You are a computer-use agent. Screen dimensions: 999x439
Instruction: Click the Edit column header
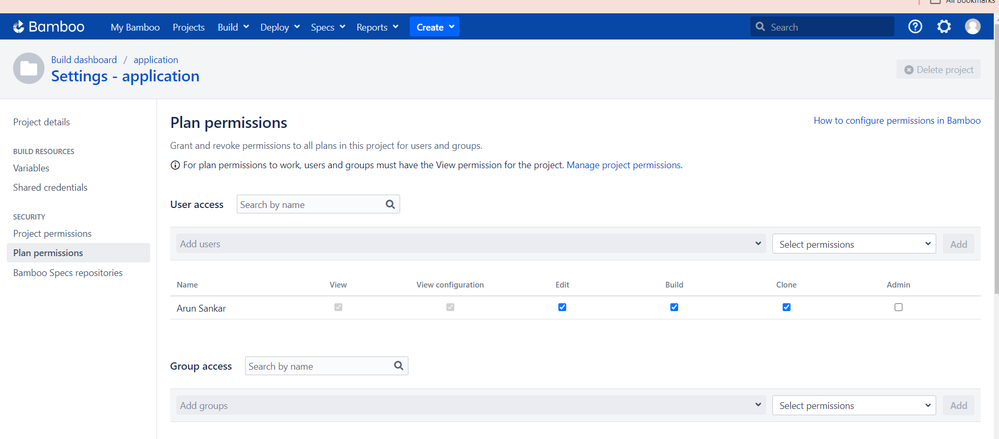click(562, 285)
